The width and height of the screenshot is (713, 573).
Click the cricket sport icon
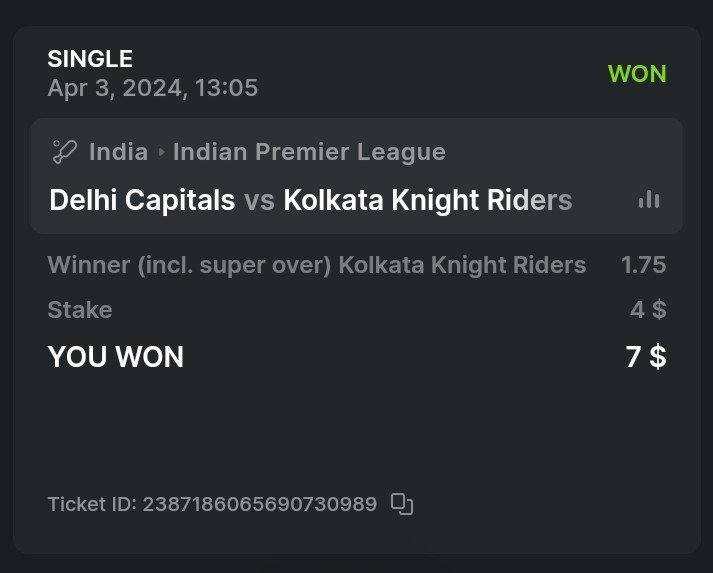pyautogui.click(x=64, y=152)
